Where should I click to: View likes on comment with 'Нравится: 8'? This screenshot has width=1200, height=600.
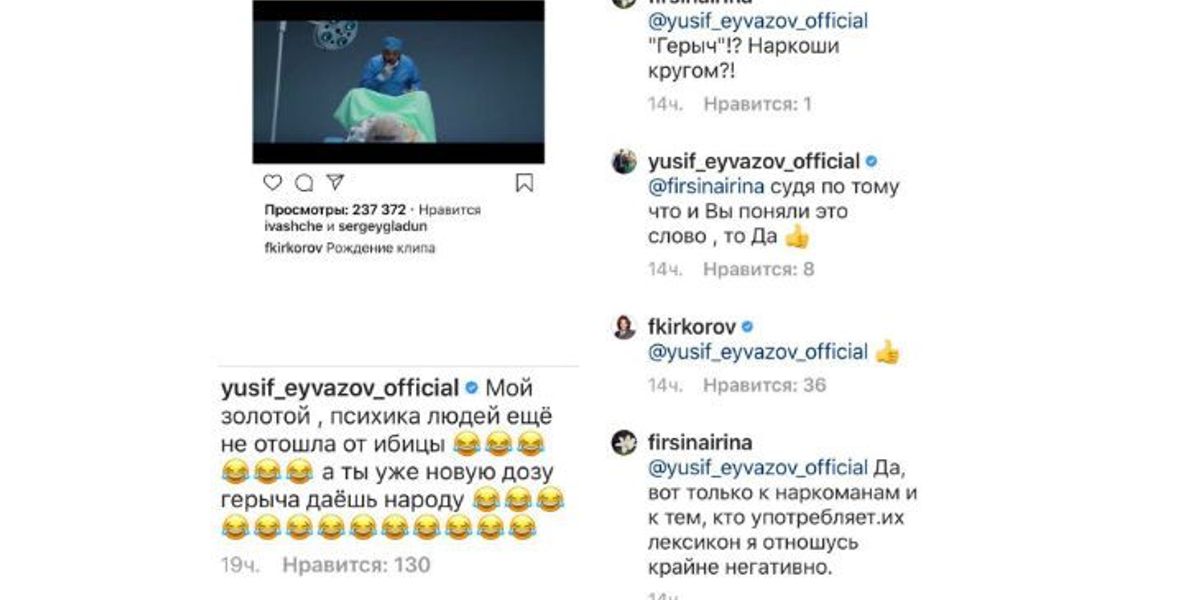(x=759, y=269)
